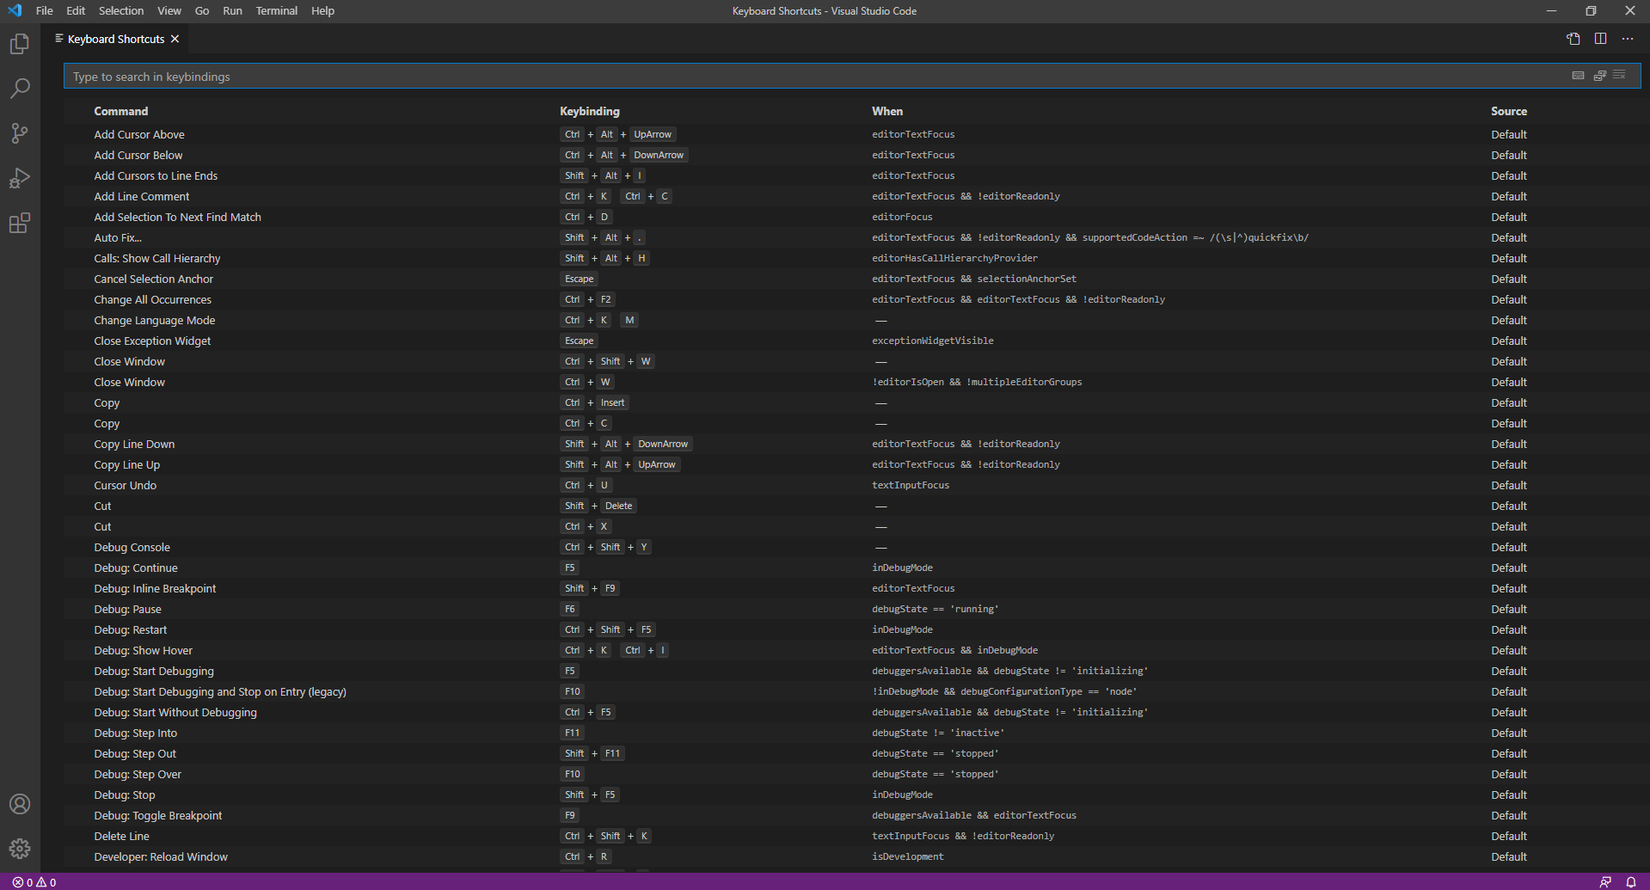This screenshot has width=1650, height=890.
Task: Open the notifications bell
Action: (1631, 882)
